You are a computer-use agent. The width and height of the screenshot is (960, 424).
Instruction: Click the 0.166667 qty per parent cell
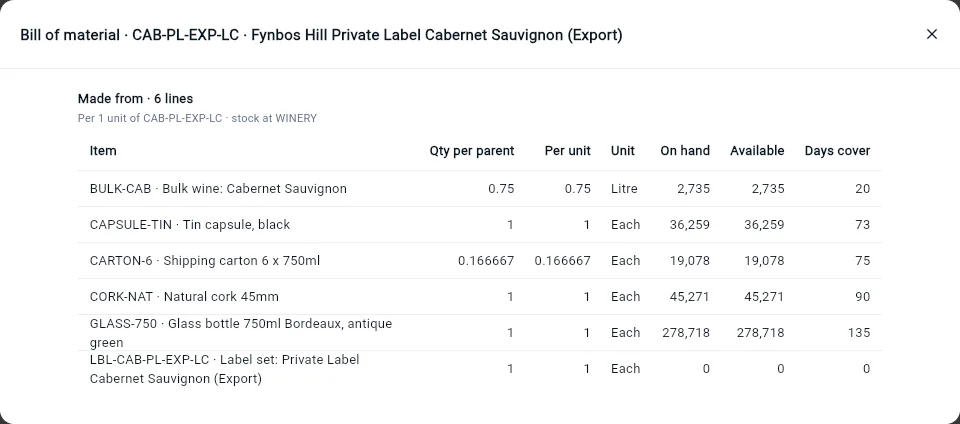[x=486, y=261]
